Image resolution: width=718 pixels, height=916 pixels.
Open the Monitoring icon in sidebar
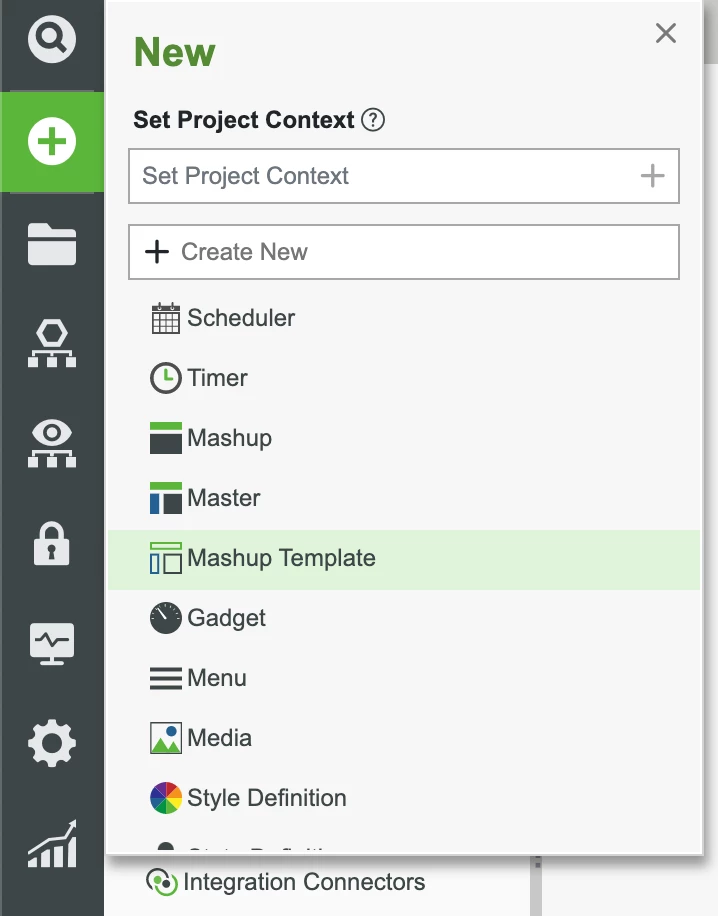tap(51, 643)
